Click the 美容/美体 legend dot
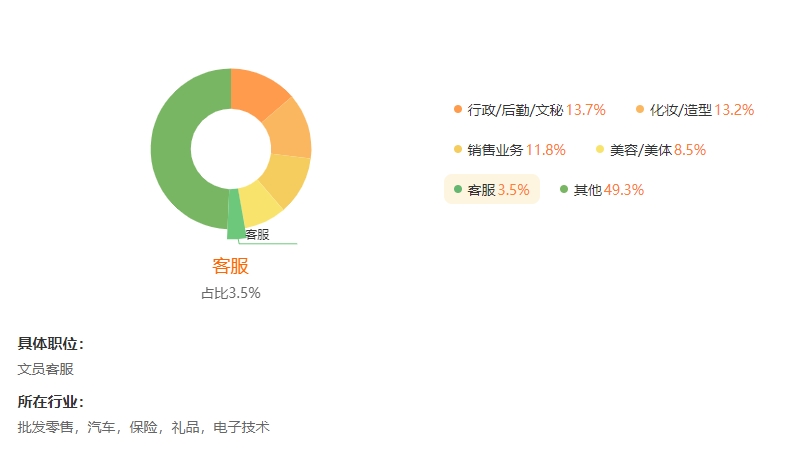The height and width of the screenshot is (453, 789). click(600, 149)
